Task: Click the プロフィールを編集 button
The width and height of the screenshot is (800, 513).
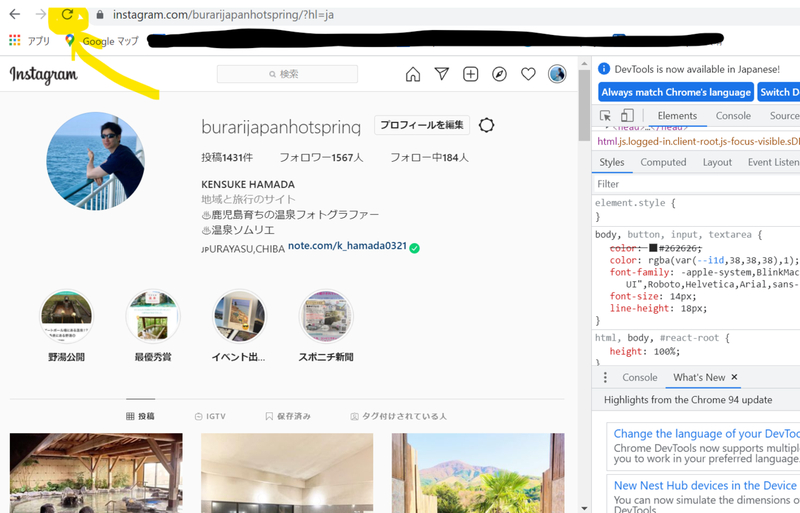Action: click(421, 125)
